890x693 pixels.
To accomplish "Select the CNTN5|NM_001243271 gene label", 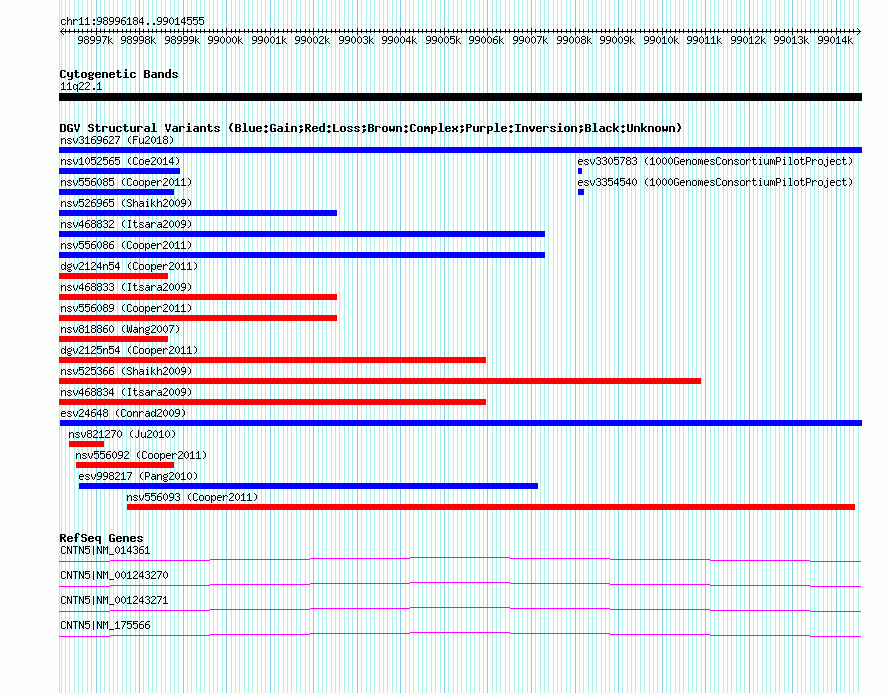I will pyautogui.click(x=114, y=600).
